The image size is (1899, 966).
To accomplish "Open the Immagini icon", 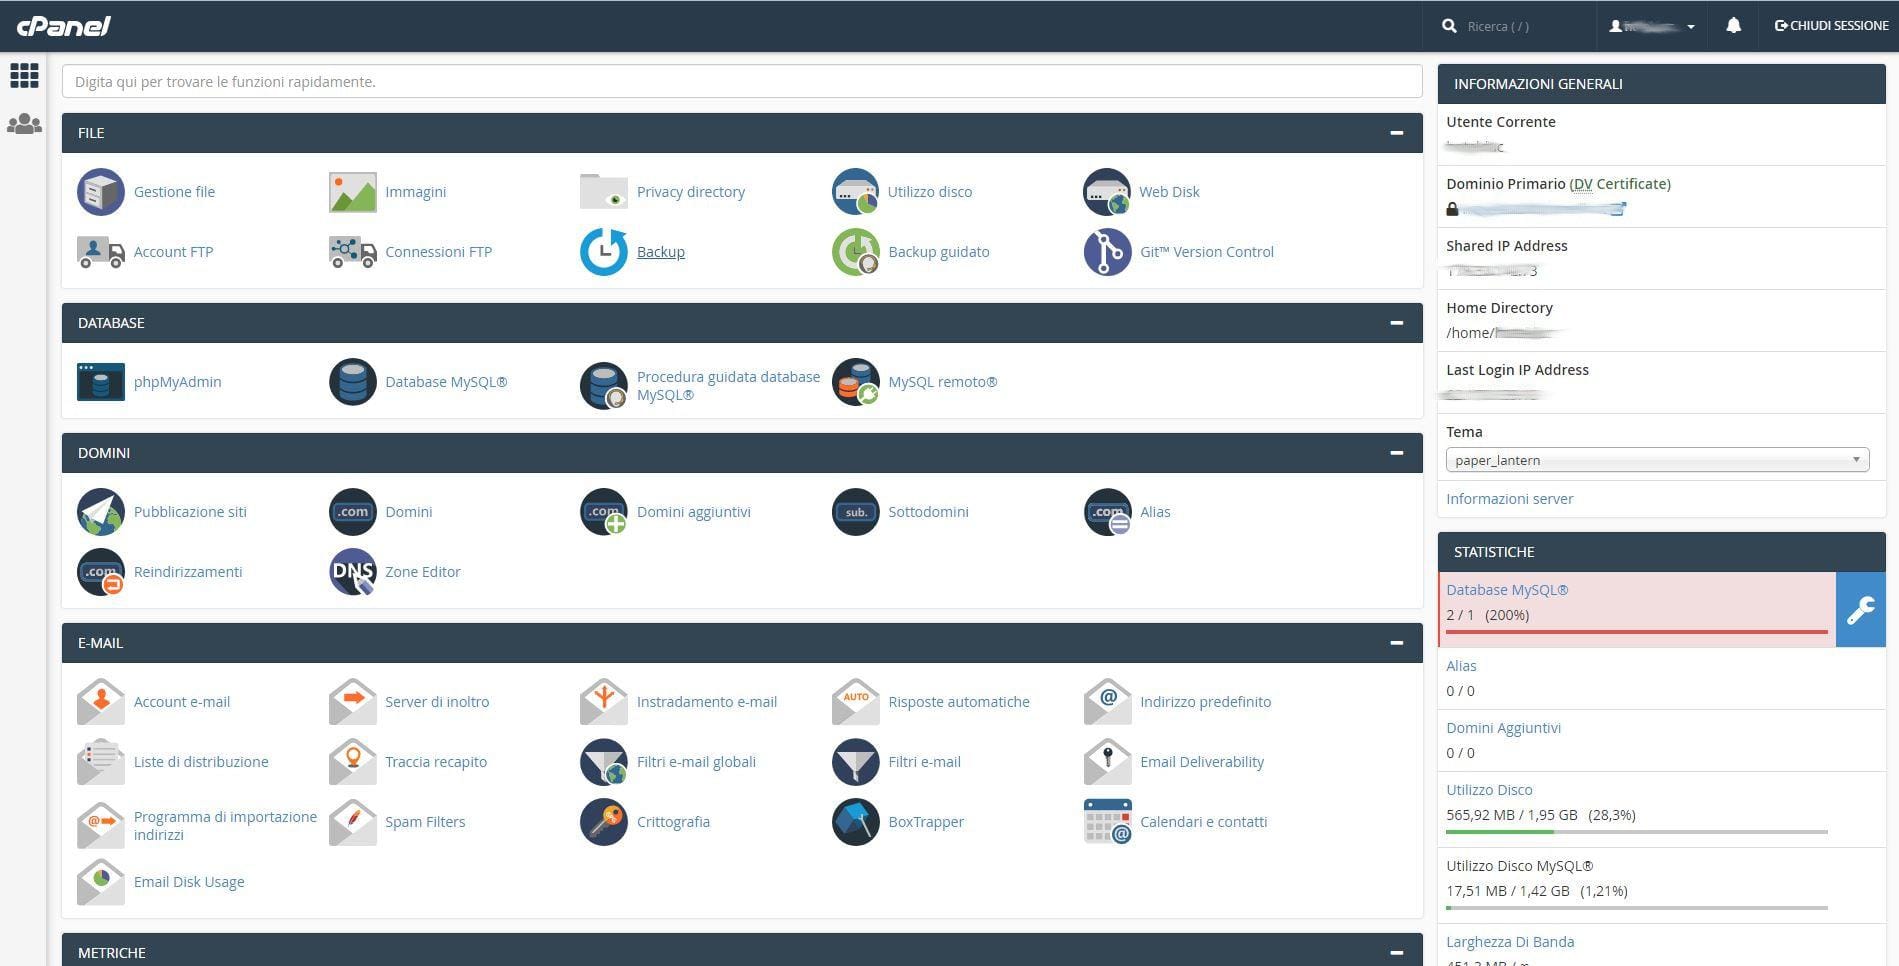I will [353, 192].
